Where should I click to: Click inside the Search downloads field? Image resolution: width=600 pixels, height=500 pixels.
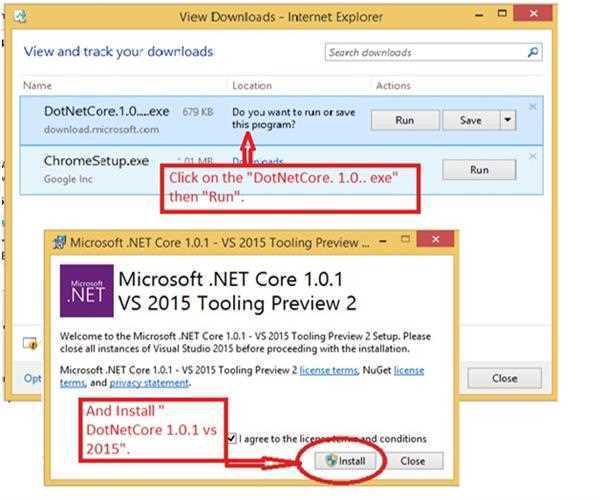coord(425,52)
